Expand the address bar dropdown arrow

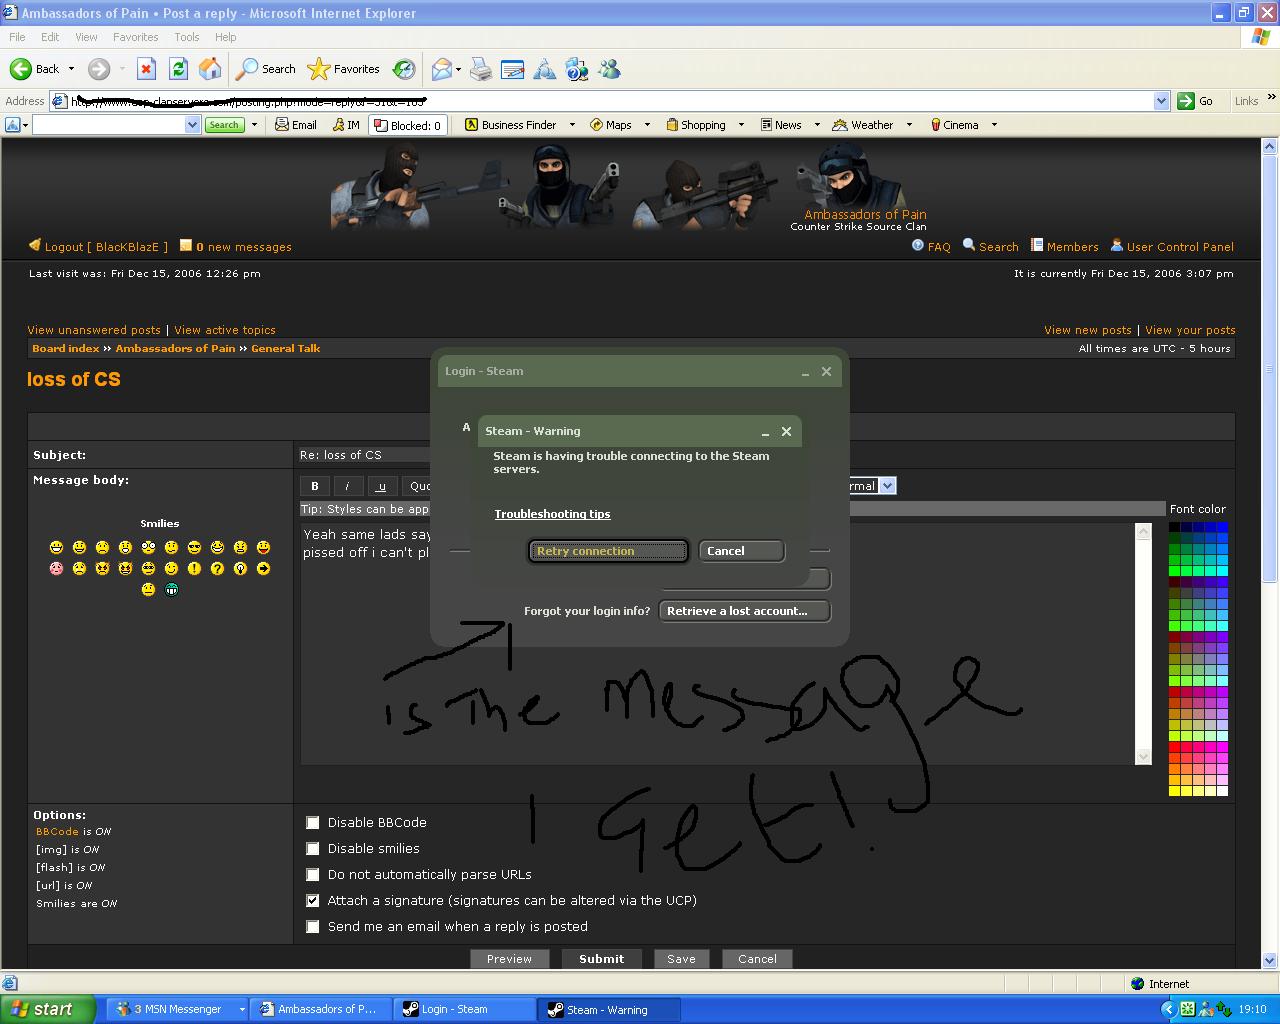click(1161, 101)
